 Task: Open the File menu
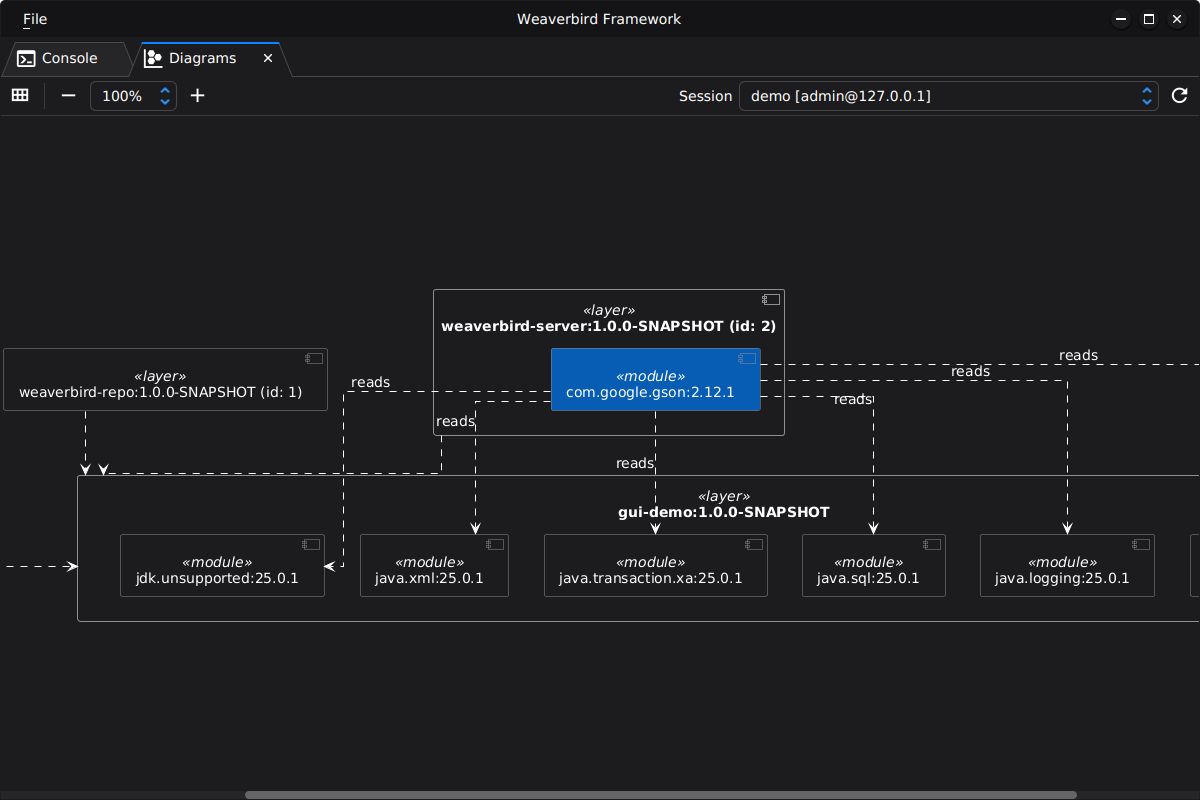pos(34,19)
